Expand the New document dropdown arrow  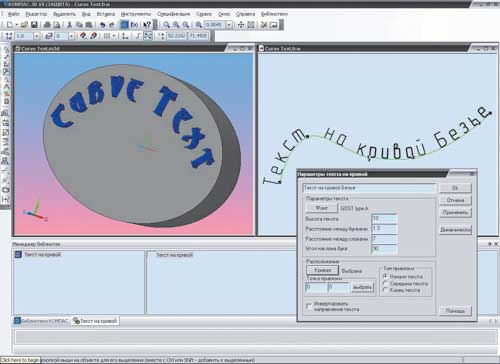coord(16,25)
